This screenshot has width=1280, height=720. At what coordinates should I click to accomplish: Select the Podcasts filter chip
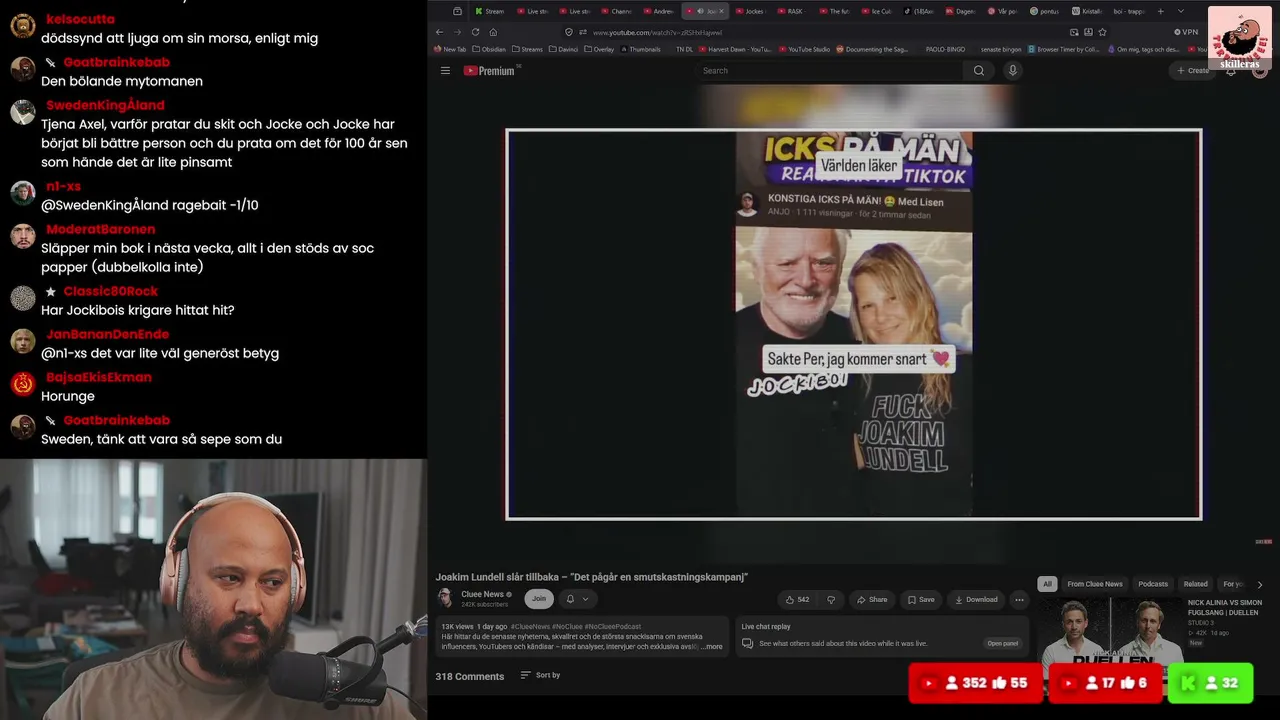click(1153, 584)
